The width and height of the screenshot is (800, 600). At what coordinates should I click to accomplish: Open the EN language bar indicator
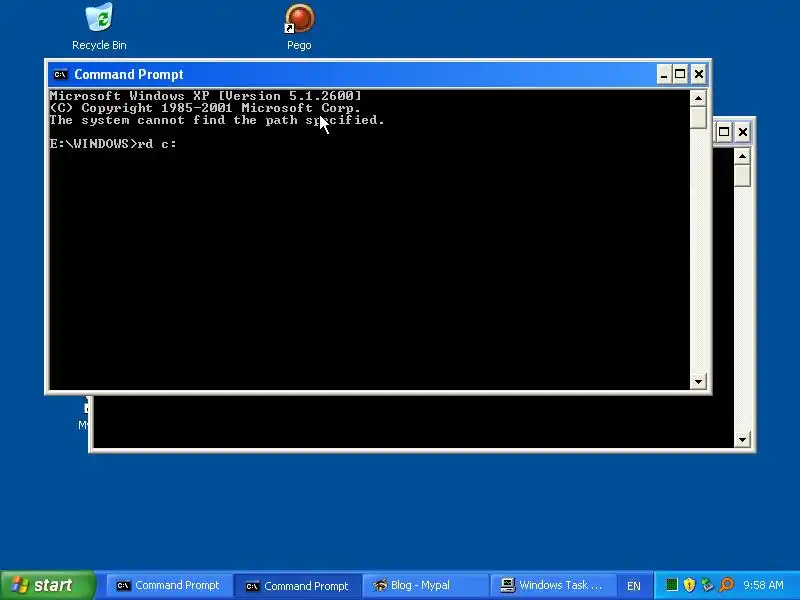(634, 586)
